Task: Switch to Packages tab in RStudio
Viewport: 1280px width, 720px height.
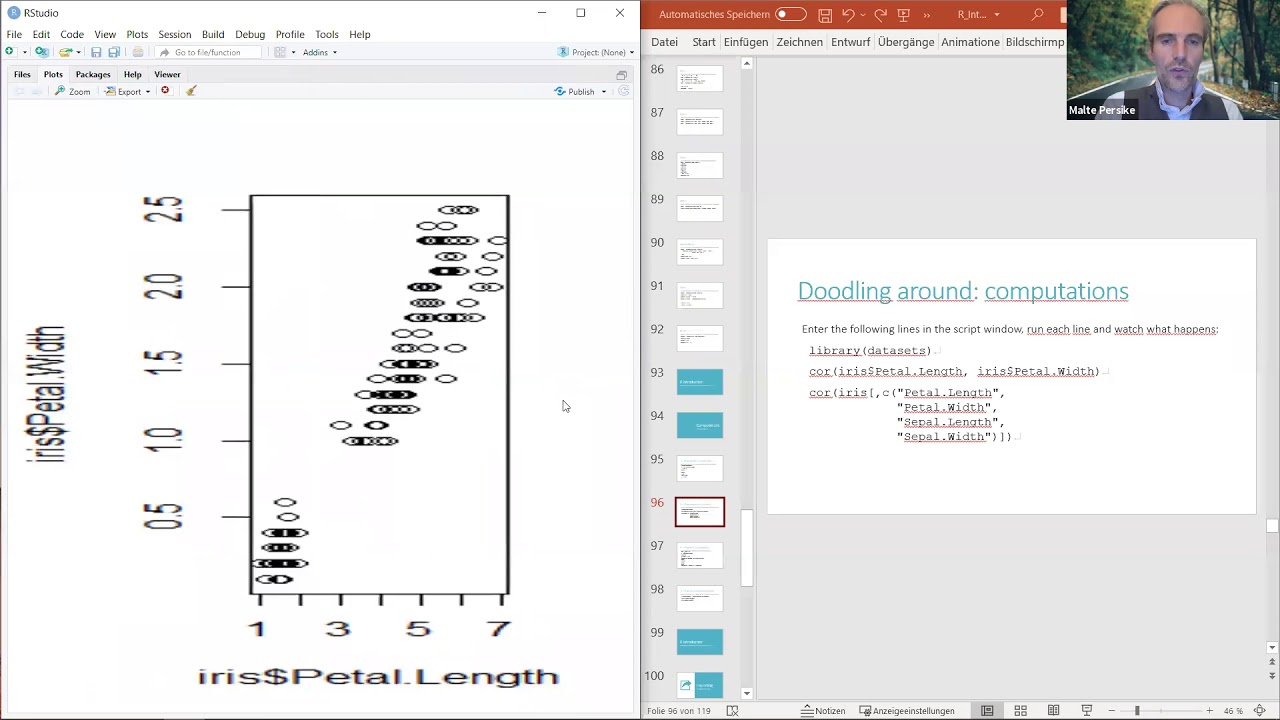Action: click(93, 74)
